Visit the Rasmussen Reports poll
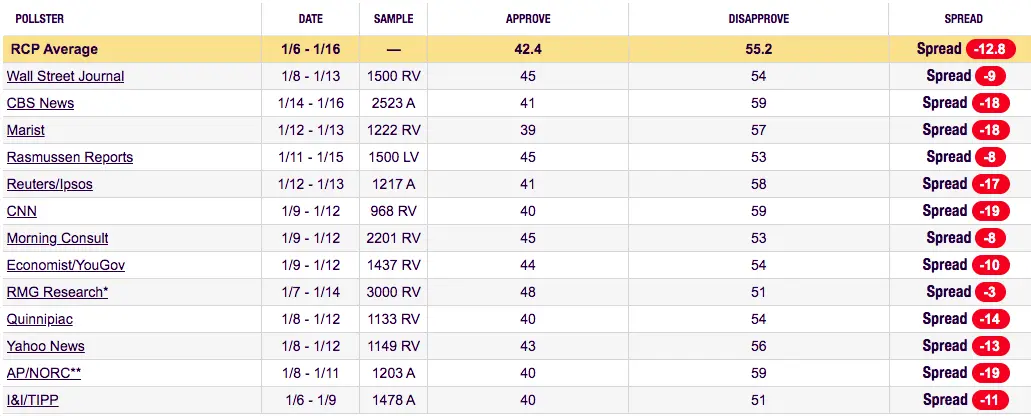Image resolution: width=1031 pixels, height=416 pixels. coord(70,157)
